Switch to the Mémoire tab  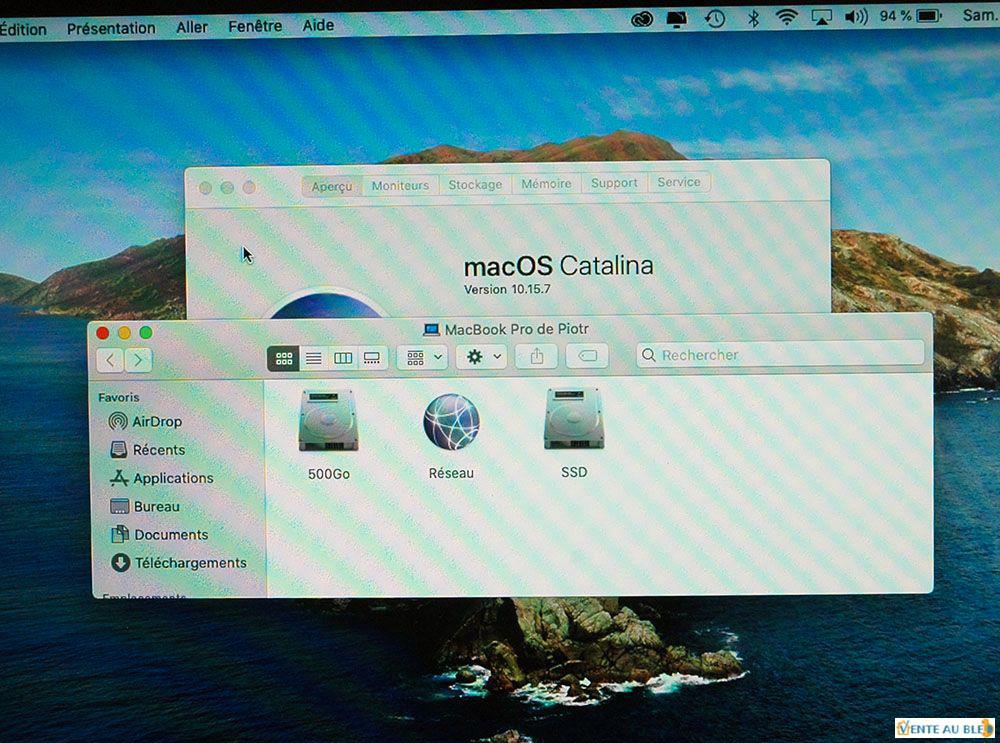point(546,184)
